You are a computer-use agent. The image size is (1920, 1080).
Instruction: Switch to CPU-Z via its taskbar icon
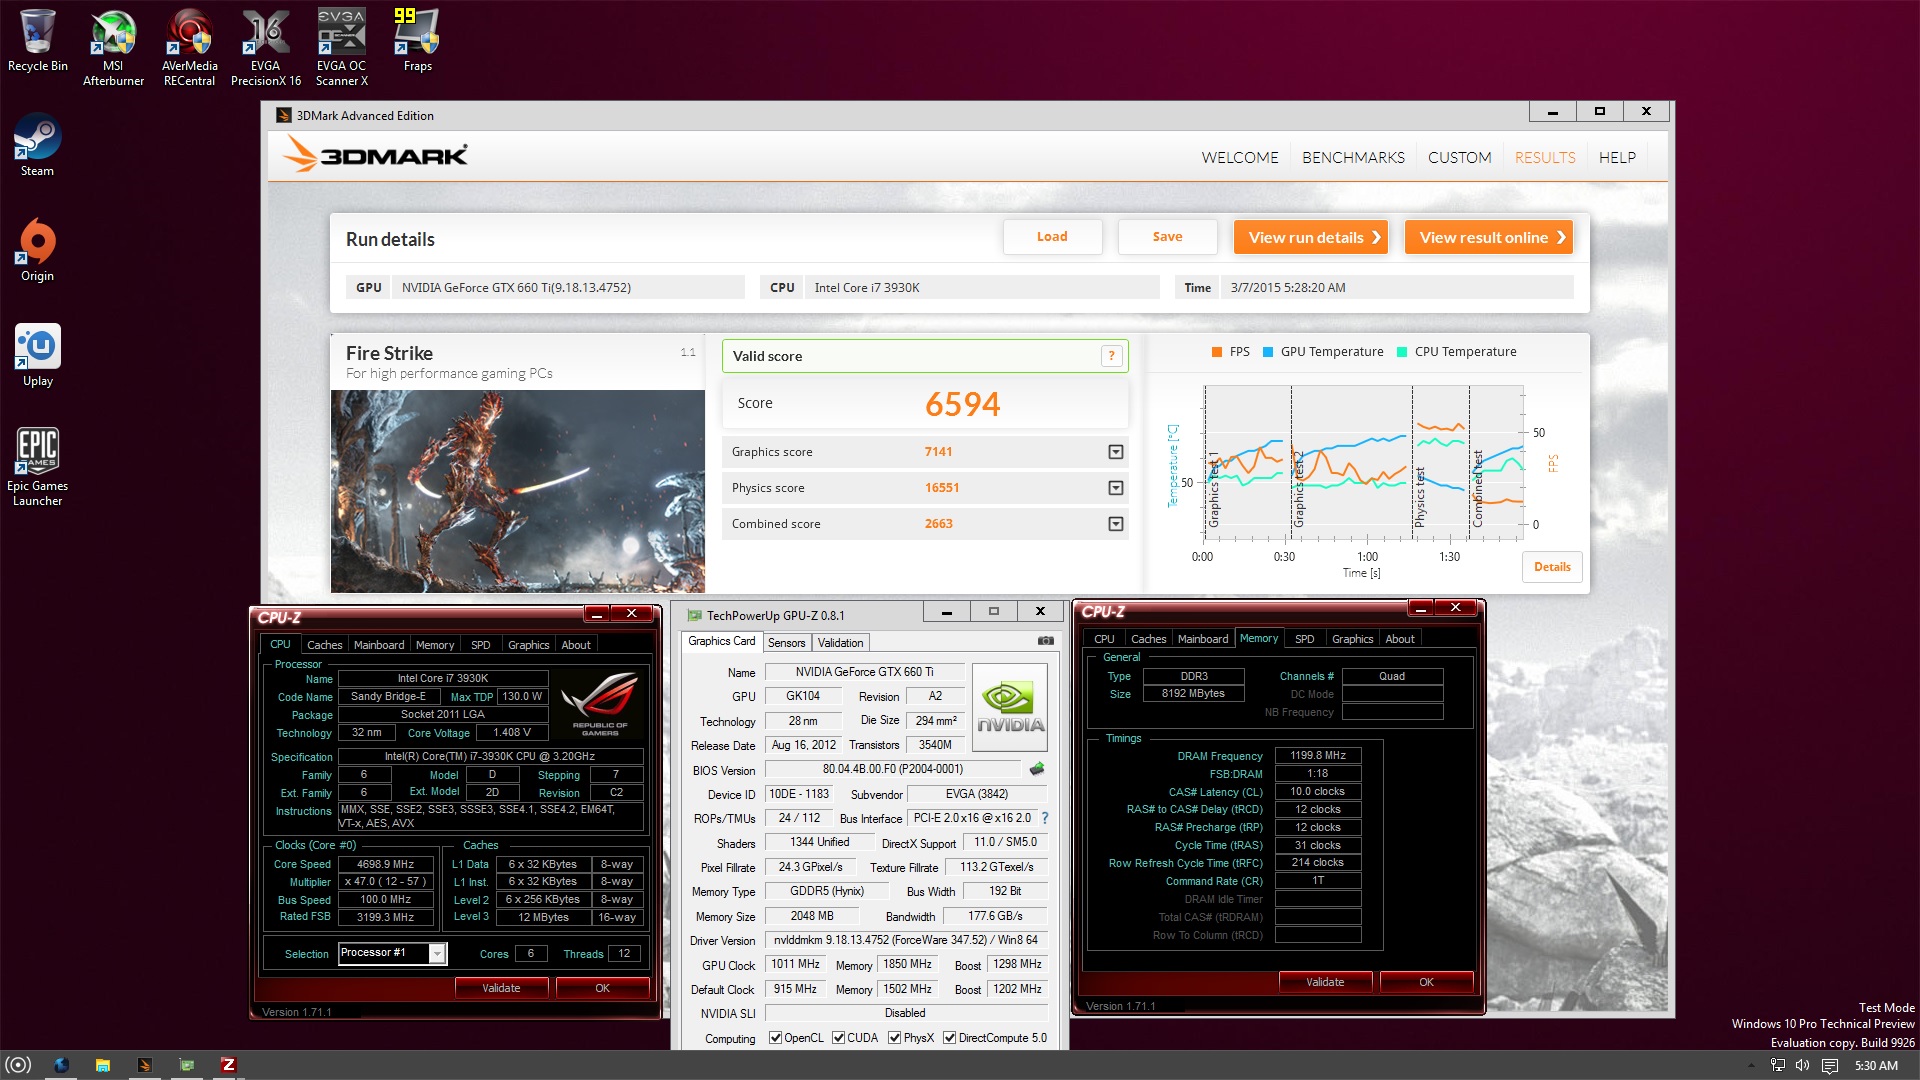tap(228, 1065)
